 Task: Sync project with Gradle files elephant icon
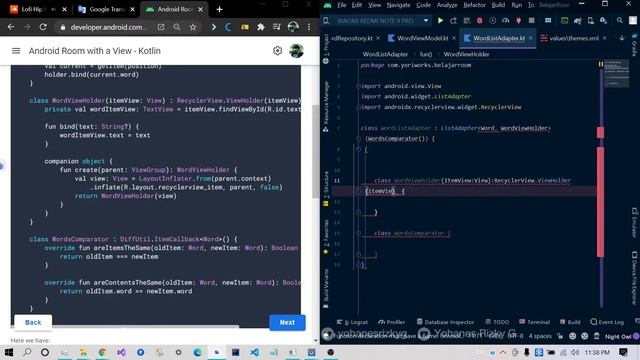coord(578,20)
